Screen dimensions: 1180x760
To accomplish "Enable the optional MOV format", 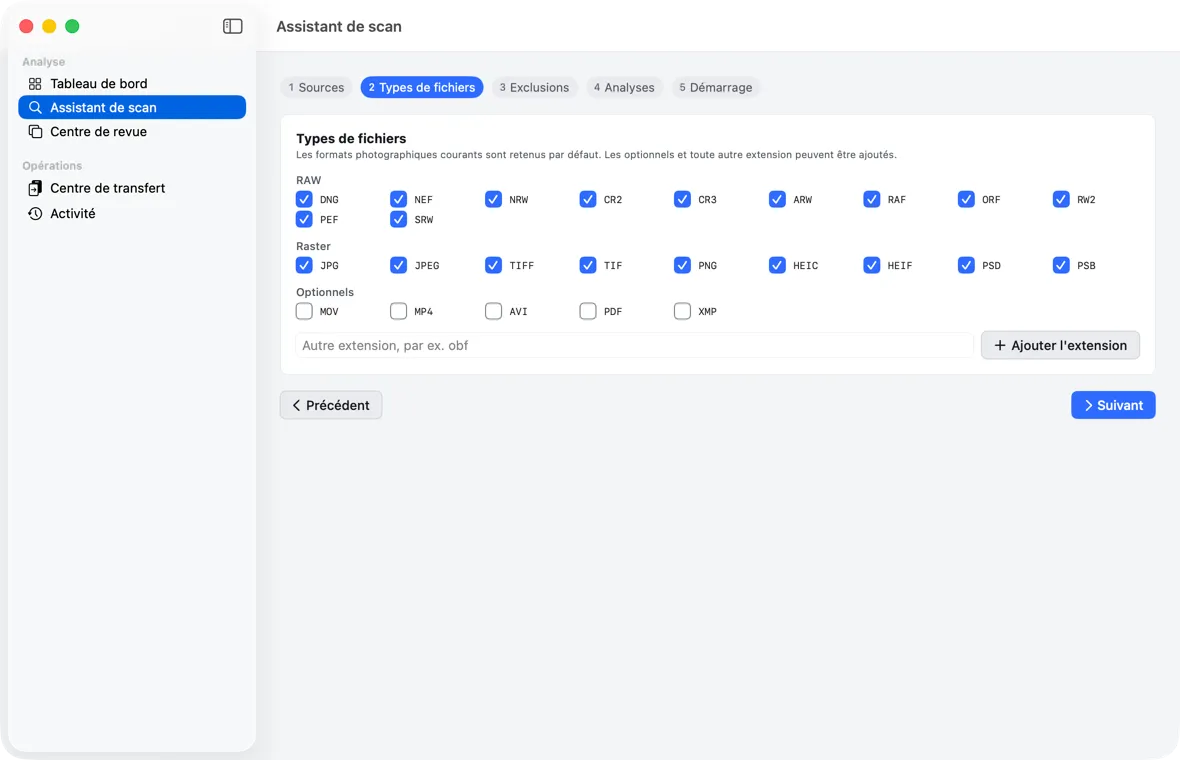I will click(x=304, y=311).
